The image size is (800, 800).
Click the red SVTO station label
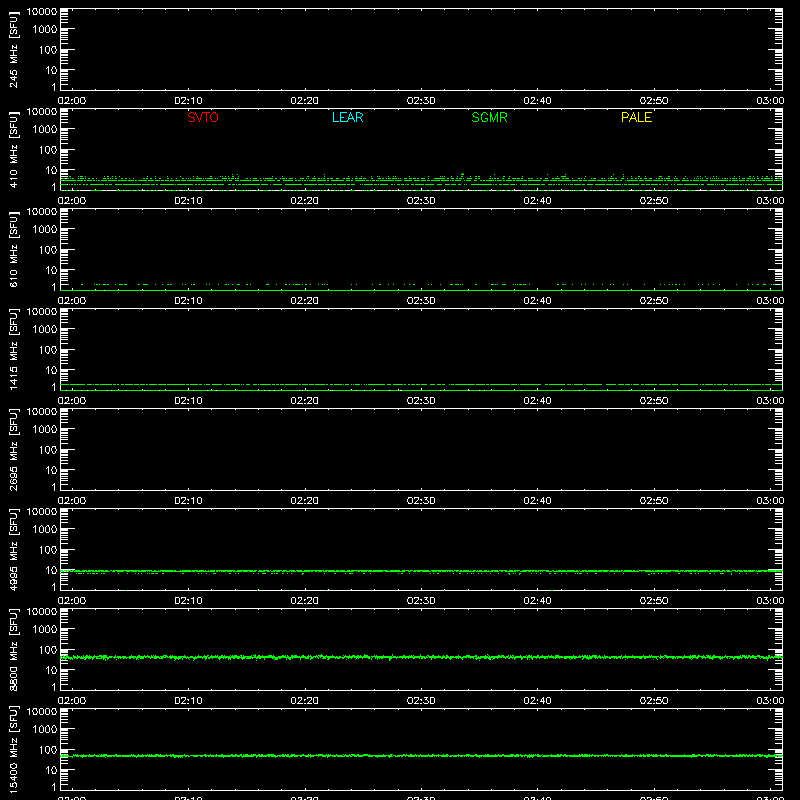203,117
